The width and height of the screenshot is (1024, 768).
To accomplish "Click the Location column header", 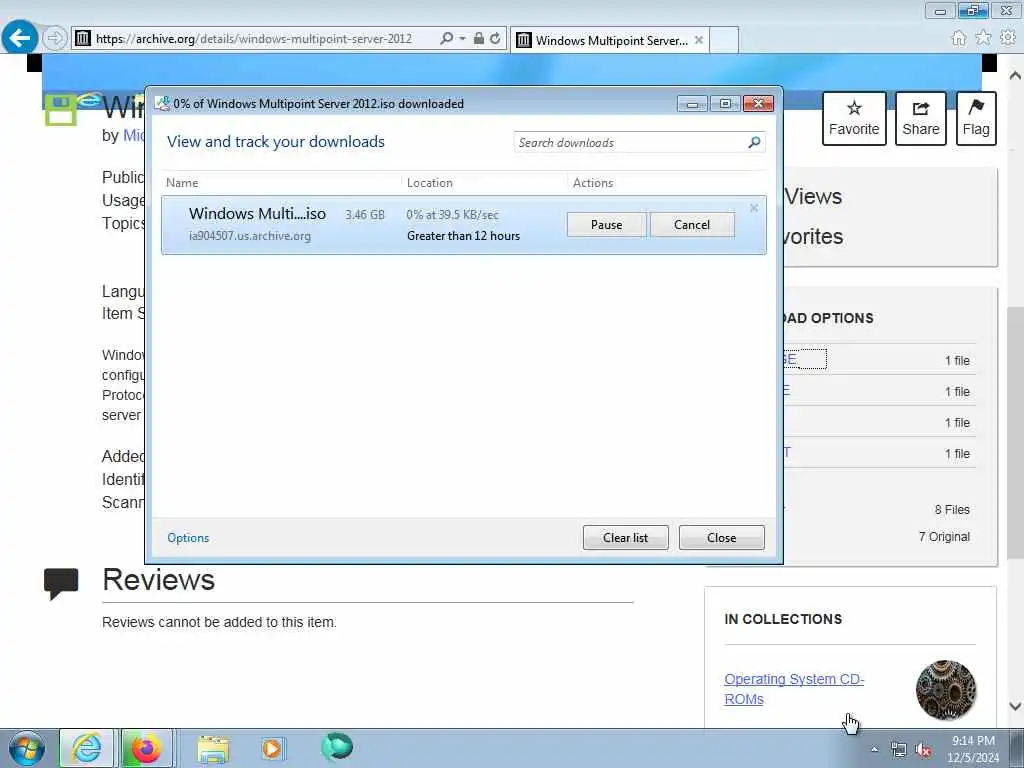I will 430,183.
